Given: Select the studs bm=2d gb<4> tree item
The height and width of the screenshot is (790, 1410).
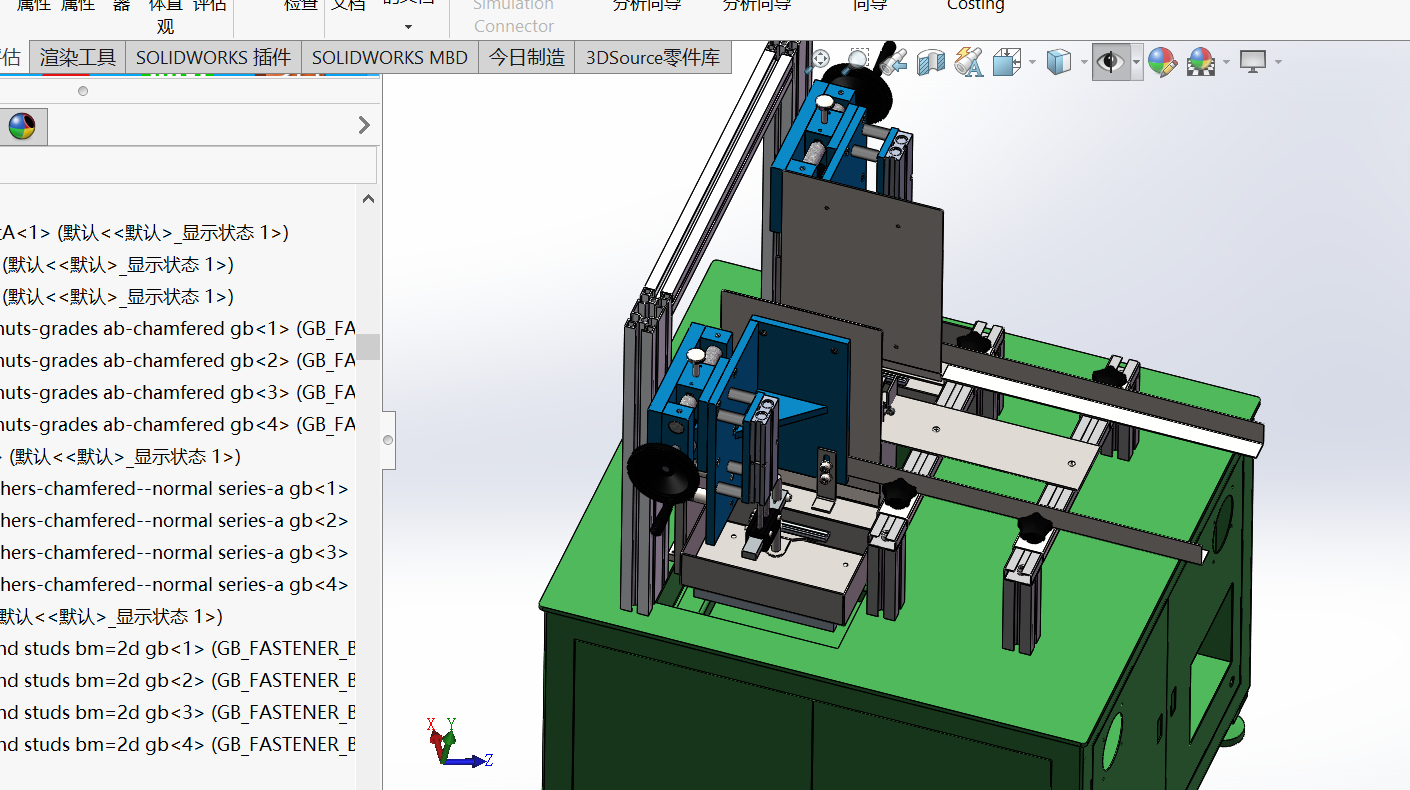Looking at the screenshot, I should [x=177, y=744].
